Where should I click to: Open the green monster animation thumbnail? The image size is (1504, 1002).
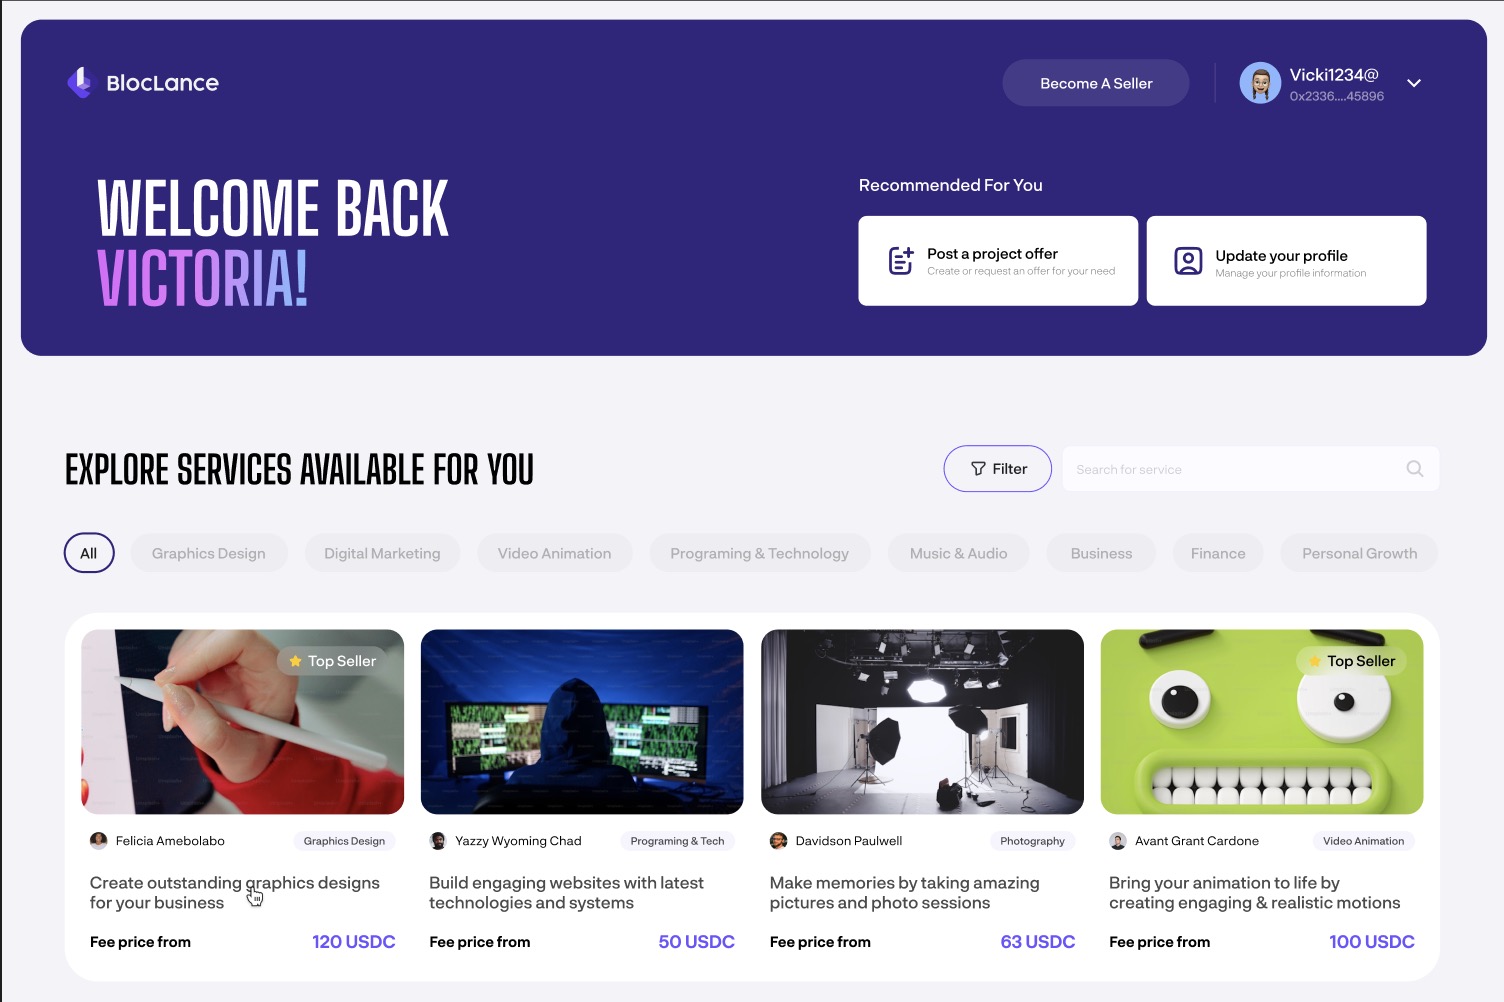(1262, 722)
